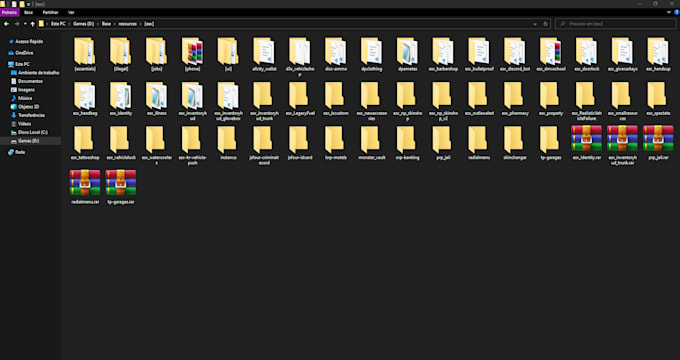Select the esx_barbershop folder
Screen dimensions: 680x360
pos(443,54)
